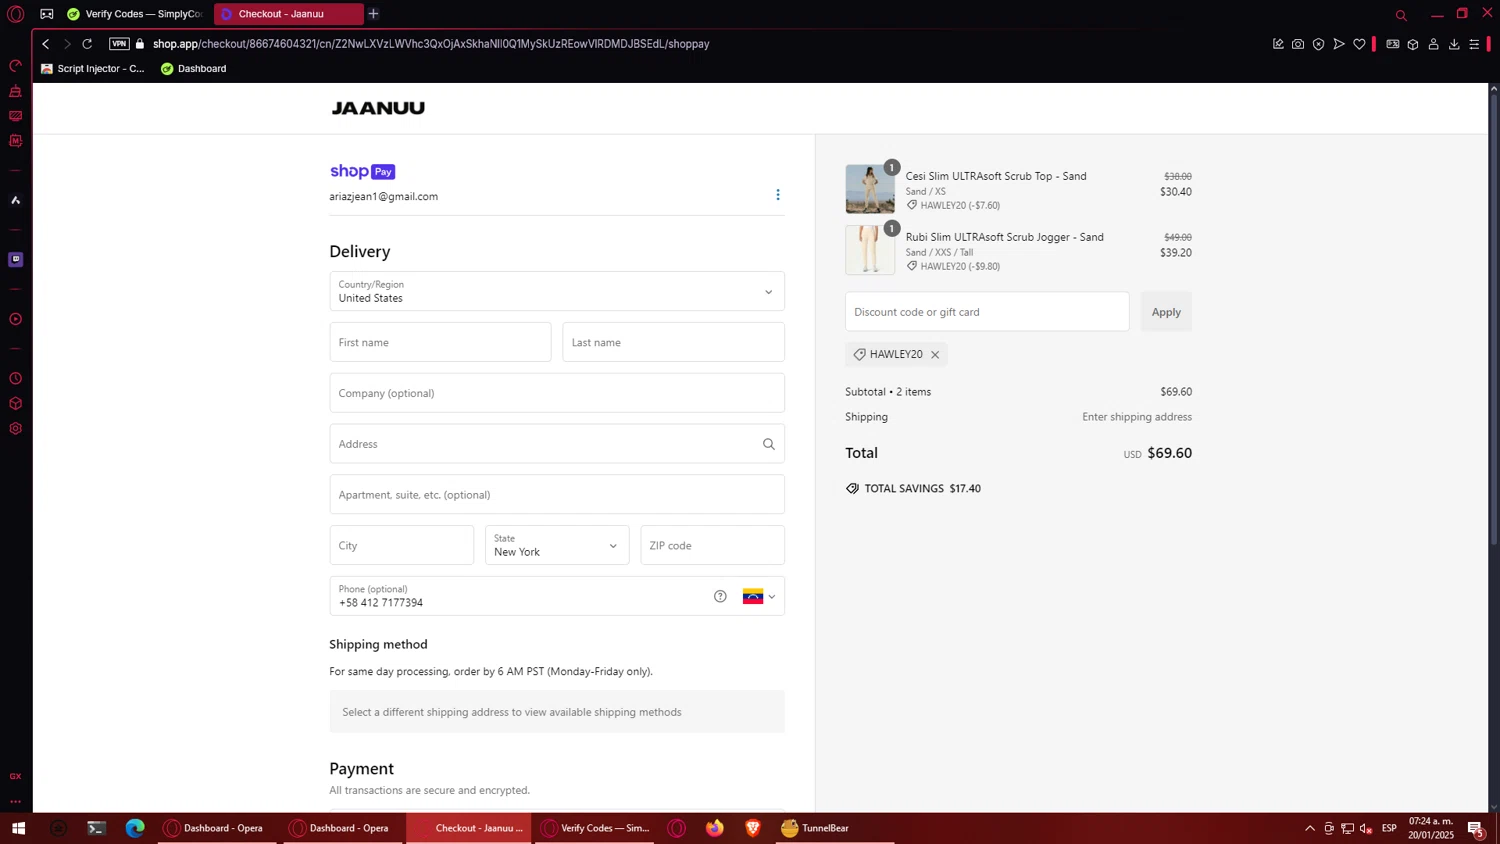Click the phone help question mark icon
1500x844 pixels.
point(720,597)
